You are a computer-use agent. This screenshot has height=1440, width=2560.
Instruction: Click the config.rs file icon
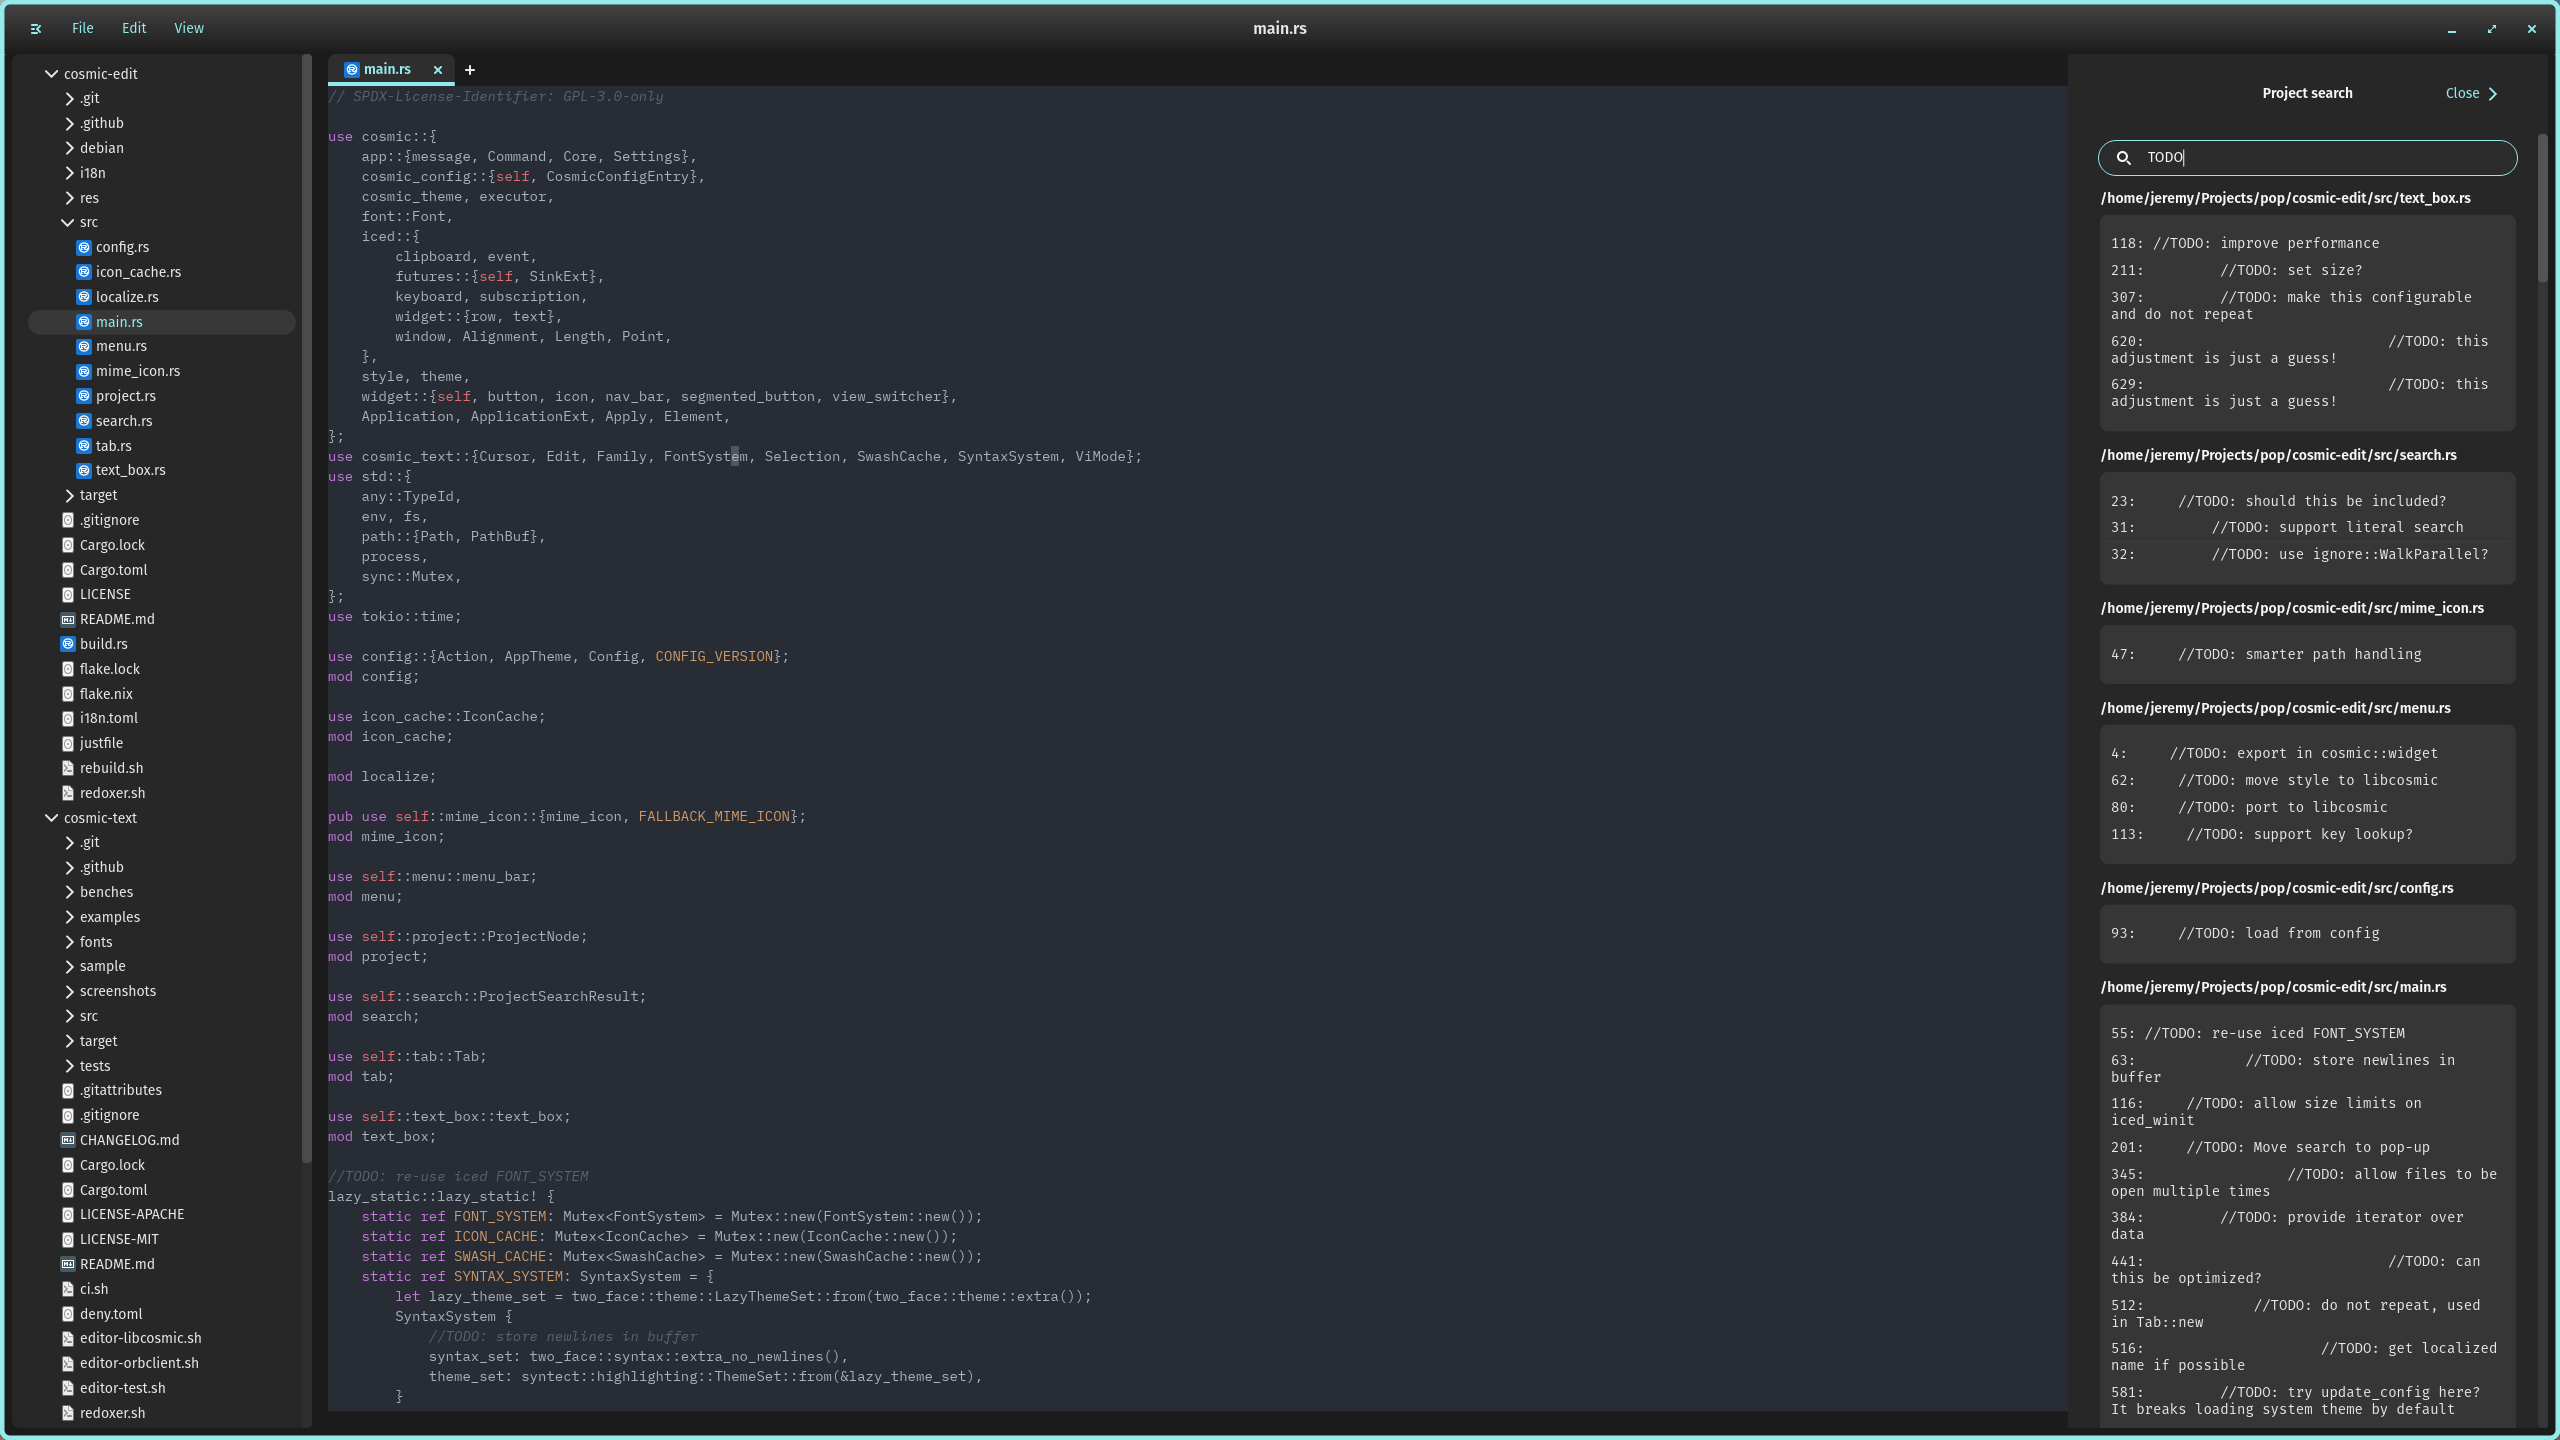84,248
